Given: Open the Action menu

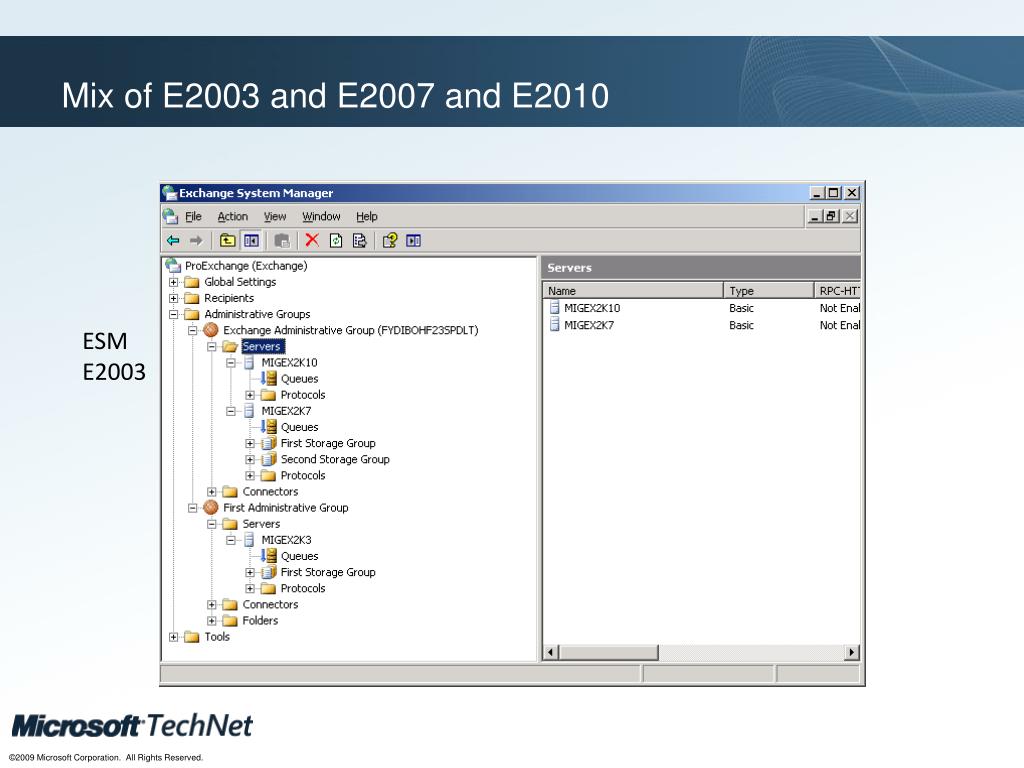Looking at the screenshot, I should (232, 216).
